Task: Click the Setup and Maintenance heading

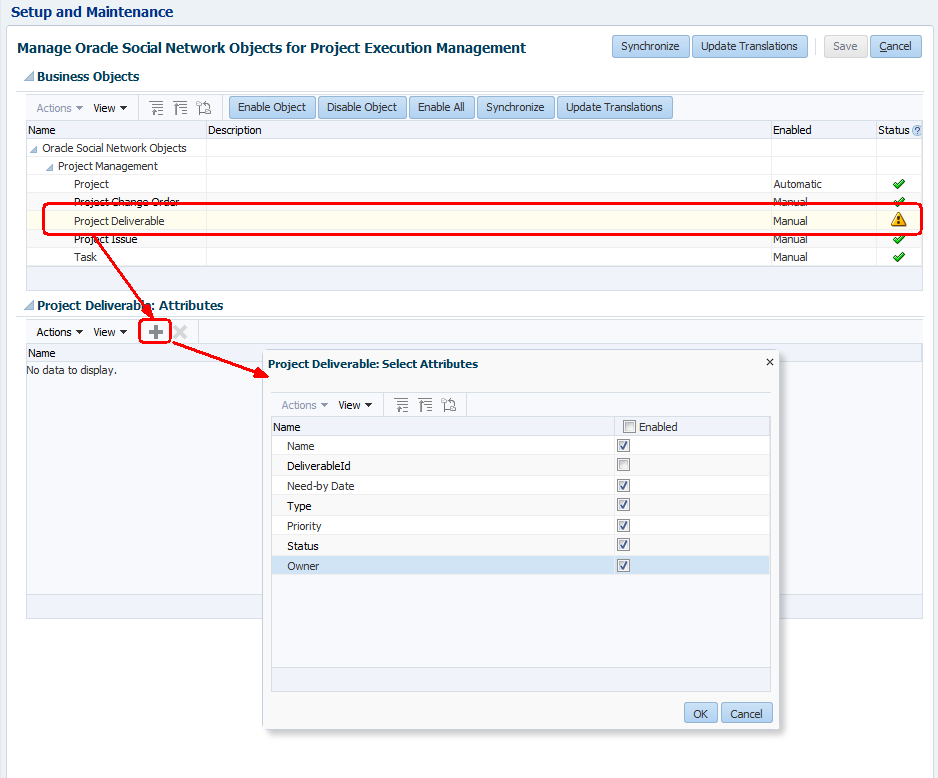Action: coord(92,12)
